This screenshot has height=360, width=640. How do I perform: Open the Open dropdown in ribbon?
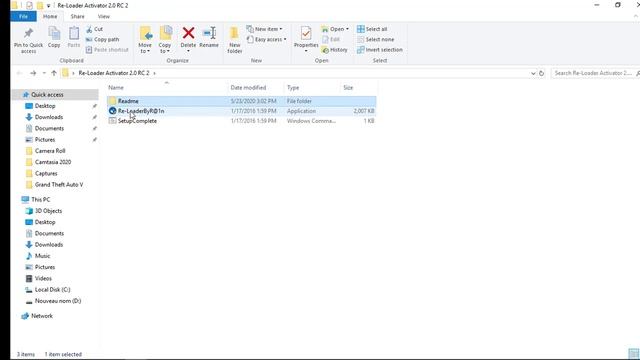click(335, 29)
